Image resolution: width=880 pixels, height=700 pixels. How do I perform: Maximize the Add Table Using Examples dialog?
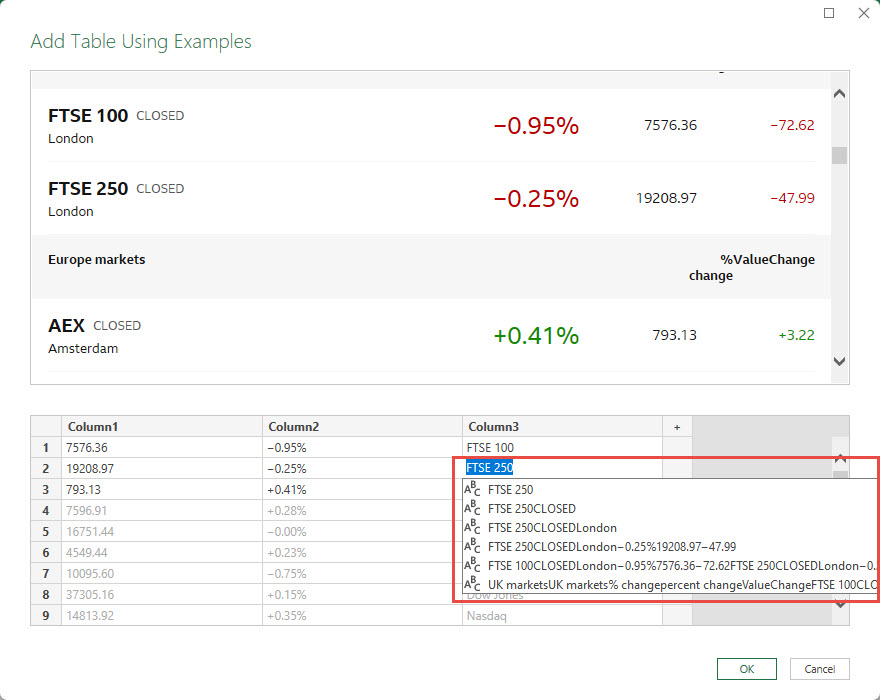(829, 14)
